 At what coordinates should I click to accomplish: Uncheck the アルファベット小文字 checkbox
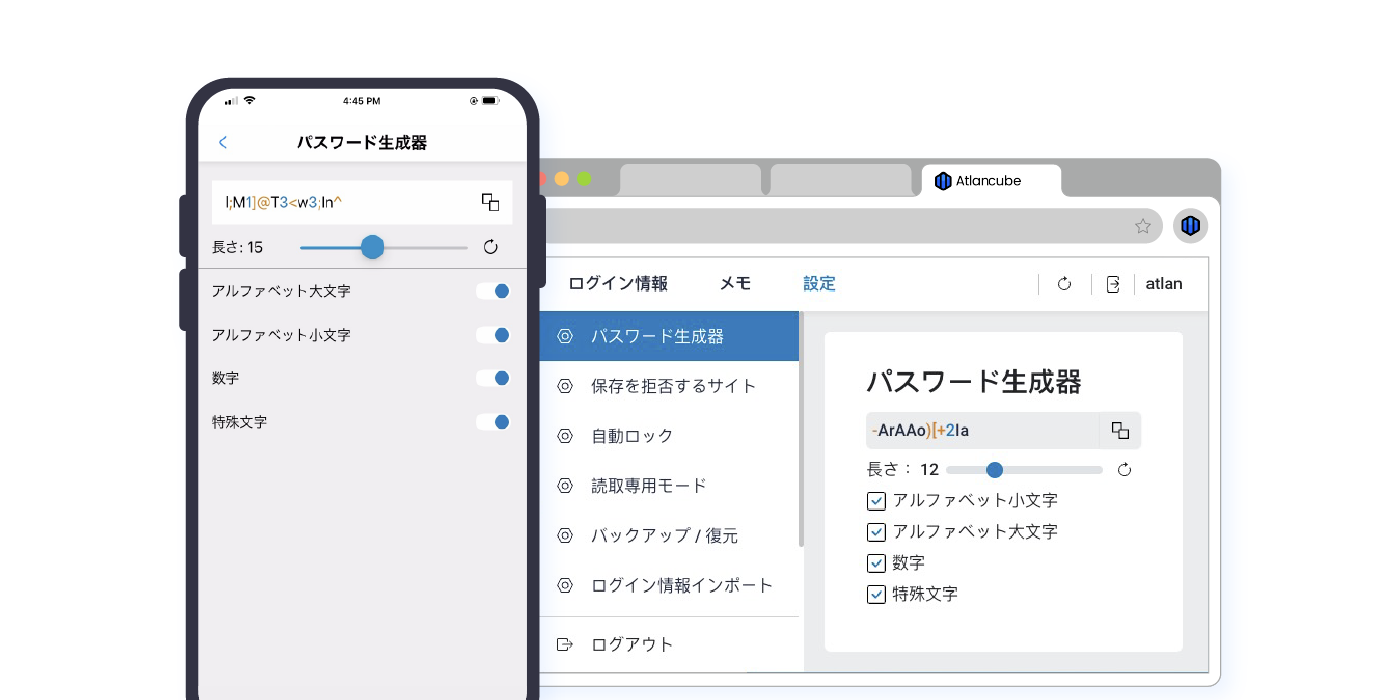tap(876, 501)
